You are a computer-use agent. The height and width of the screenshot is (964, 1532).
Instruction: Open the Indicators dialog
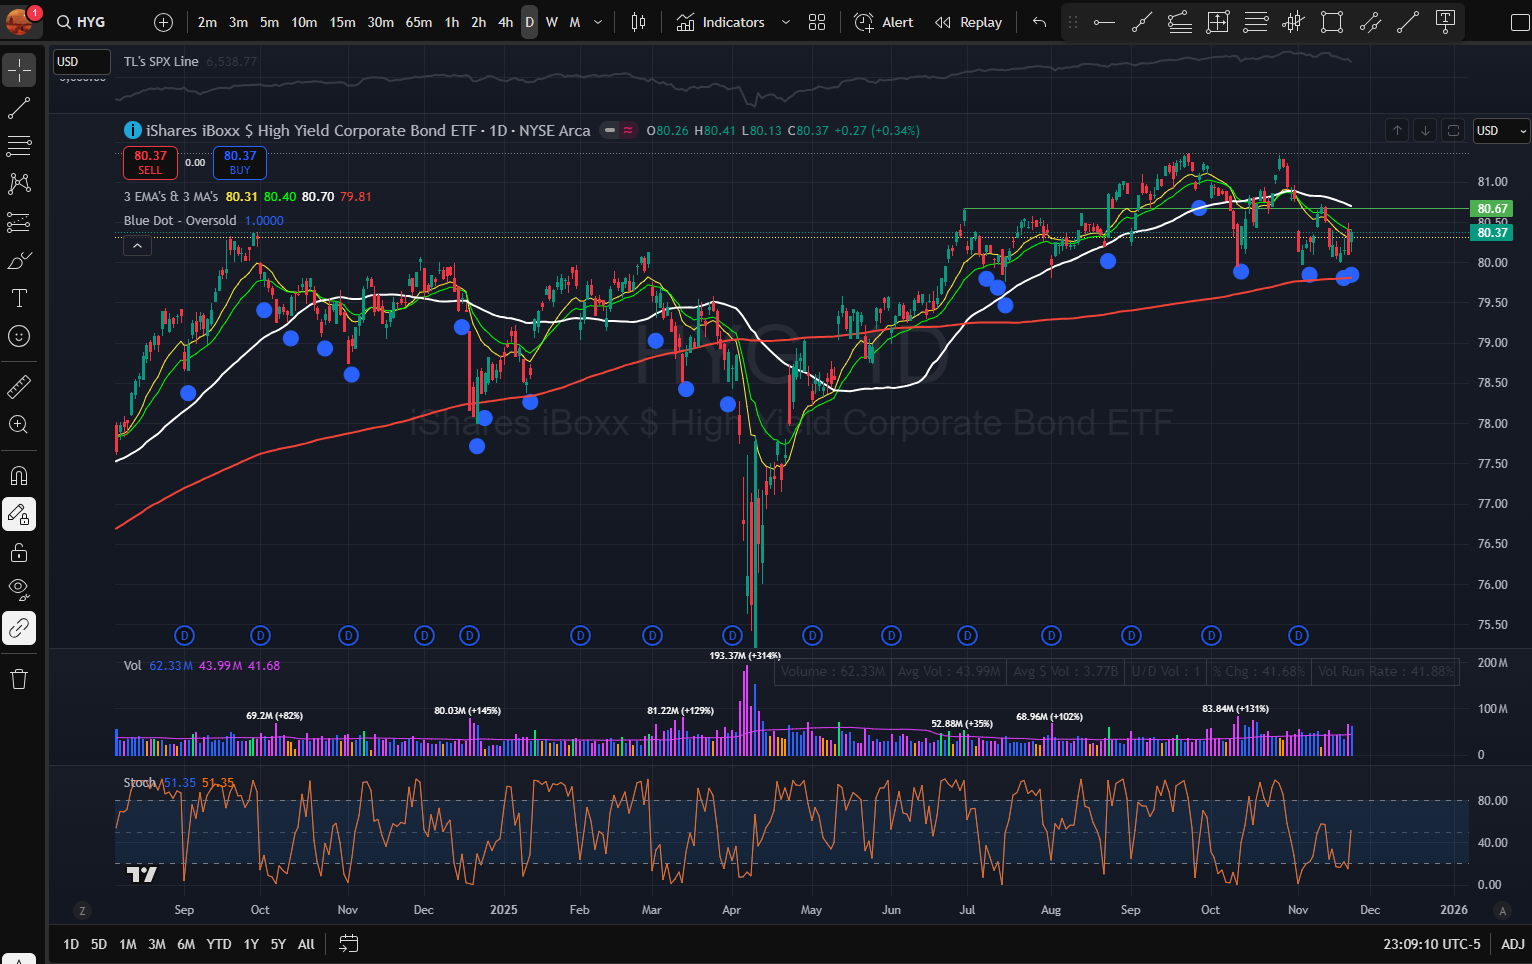click(721, 22)
